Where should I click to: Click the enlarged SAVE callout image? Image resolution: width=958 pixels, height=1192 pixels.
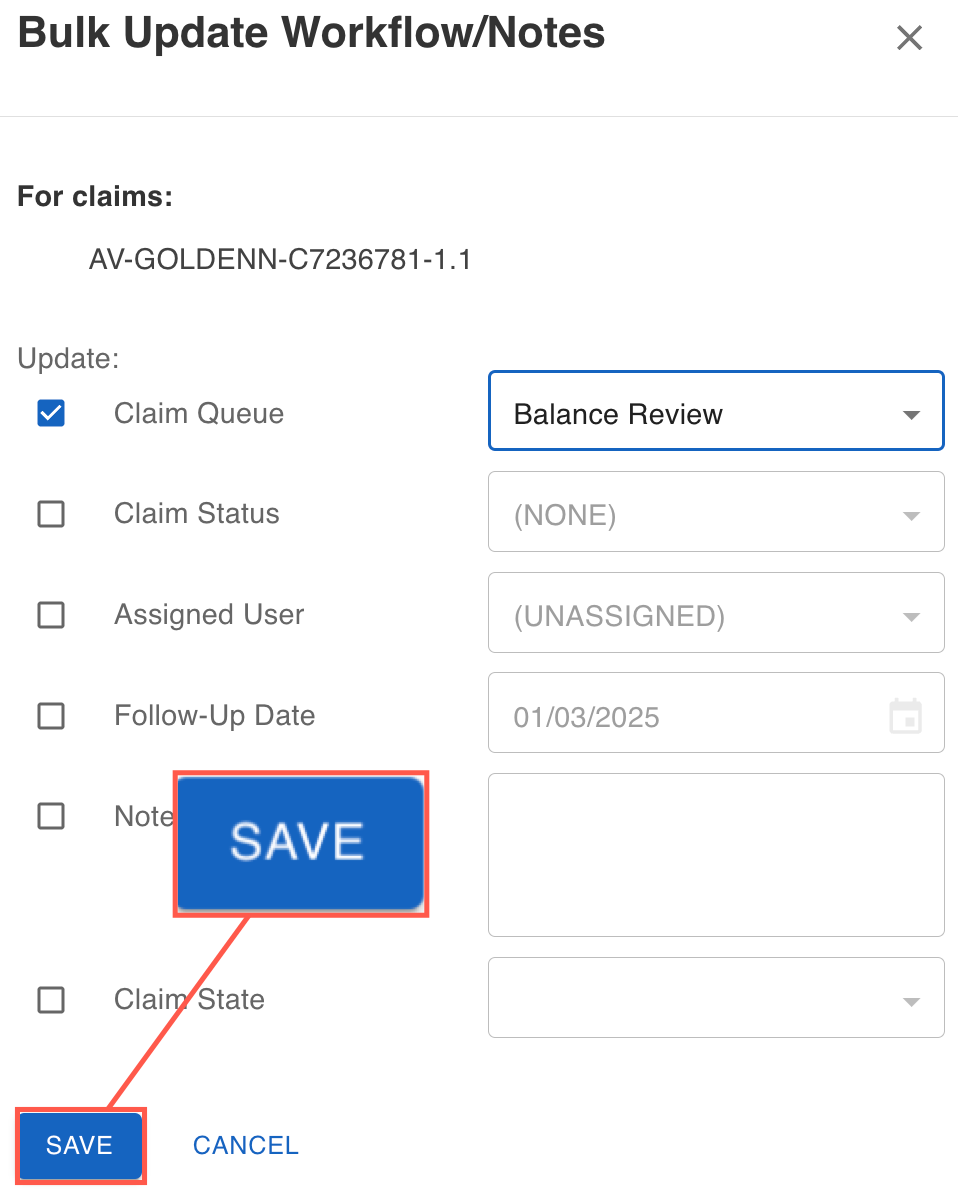[300, 843]
